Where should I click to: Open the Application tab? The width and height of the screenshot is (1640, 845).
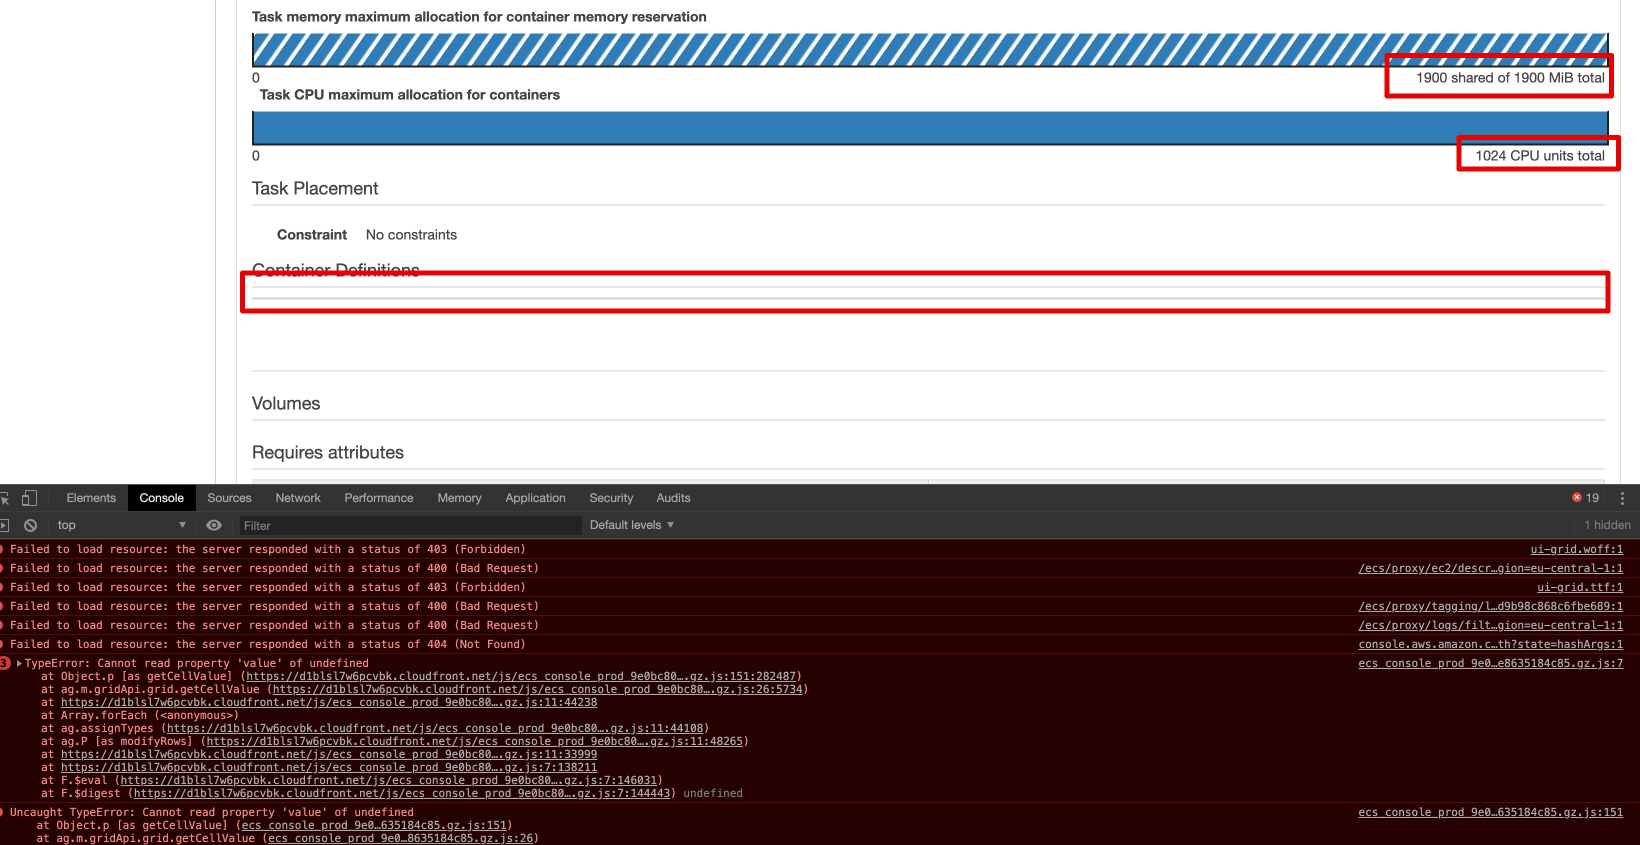(535, 498)
